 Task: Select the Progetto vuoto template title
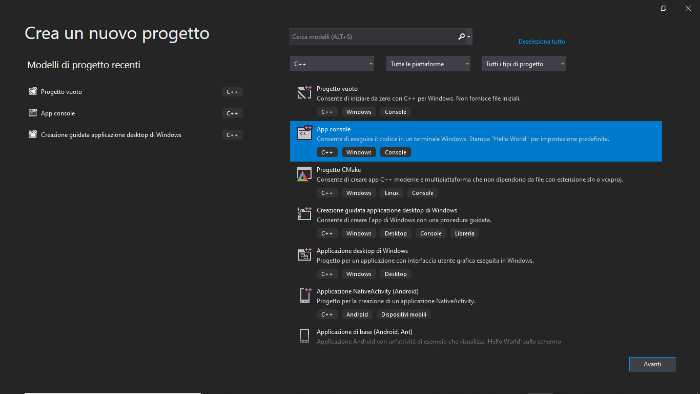(337, 89)
